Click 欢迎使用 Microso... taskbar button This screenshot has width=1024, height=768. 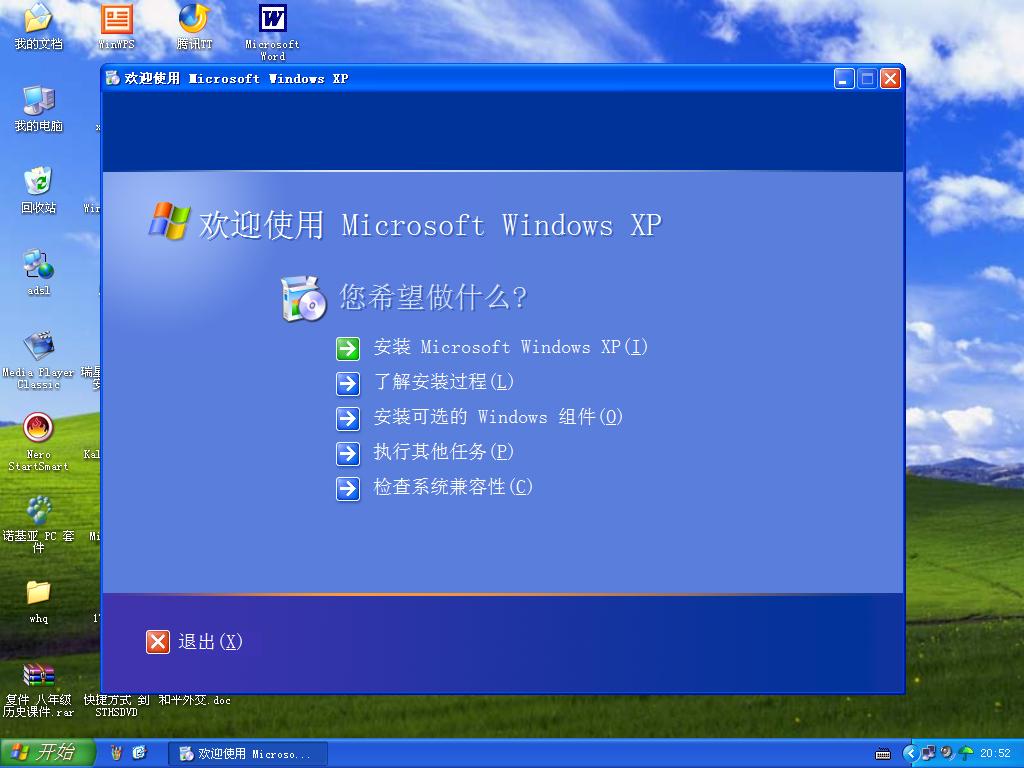tap(248, 754)
